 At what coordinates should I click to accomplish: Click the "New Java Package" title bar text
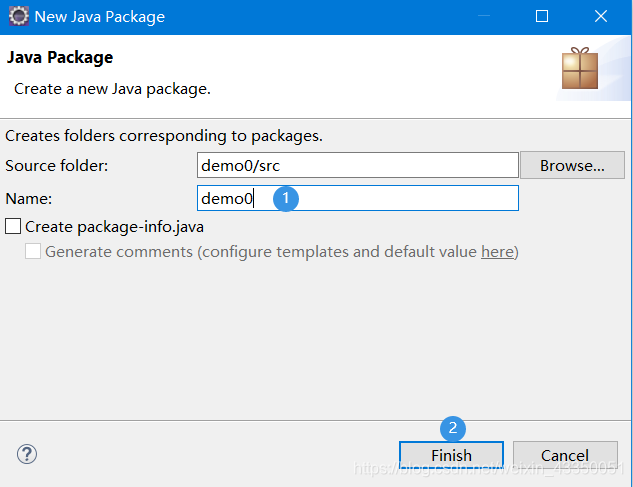(100, 17)
